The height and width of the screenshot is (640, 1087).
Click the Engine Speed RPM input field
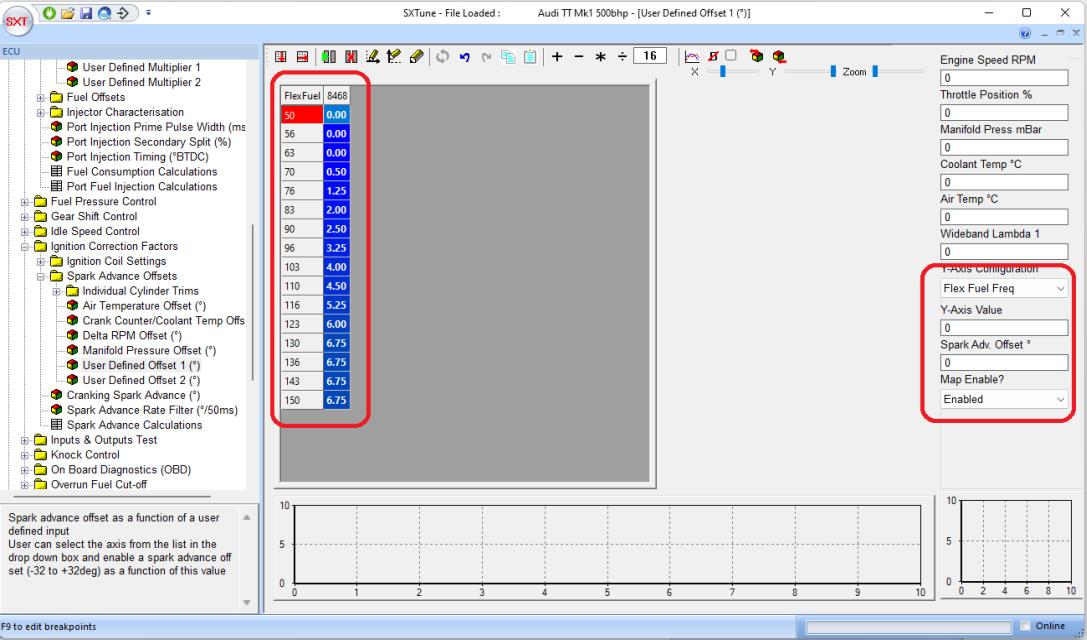1004,77
